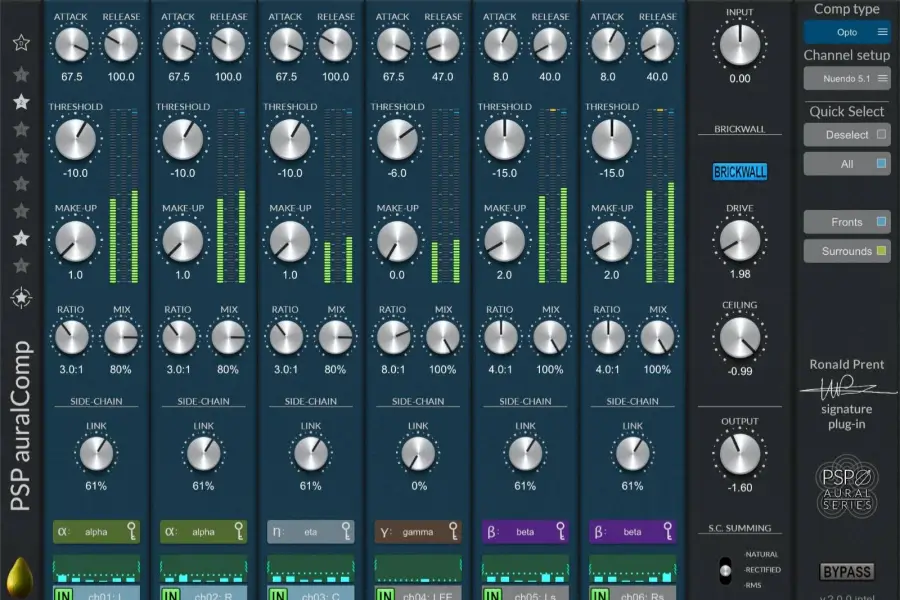Select preset star 6 in sidebar
This screenshot has height=600, width=900.
click(x=21, y=211)
